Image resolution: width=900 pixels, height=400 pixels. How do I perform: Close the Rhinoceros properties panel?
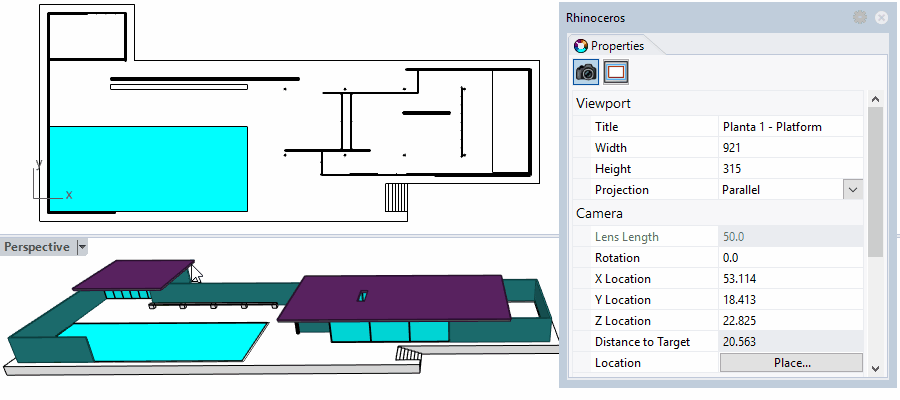[881, 17]
